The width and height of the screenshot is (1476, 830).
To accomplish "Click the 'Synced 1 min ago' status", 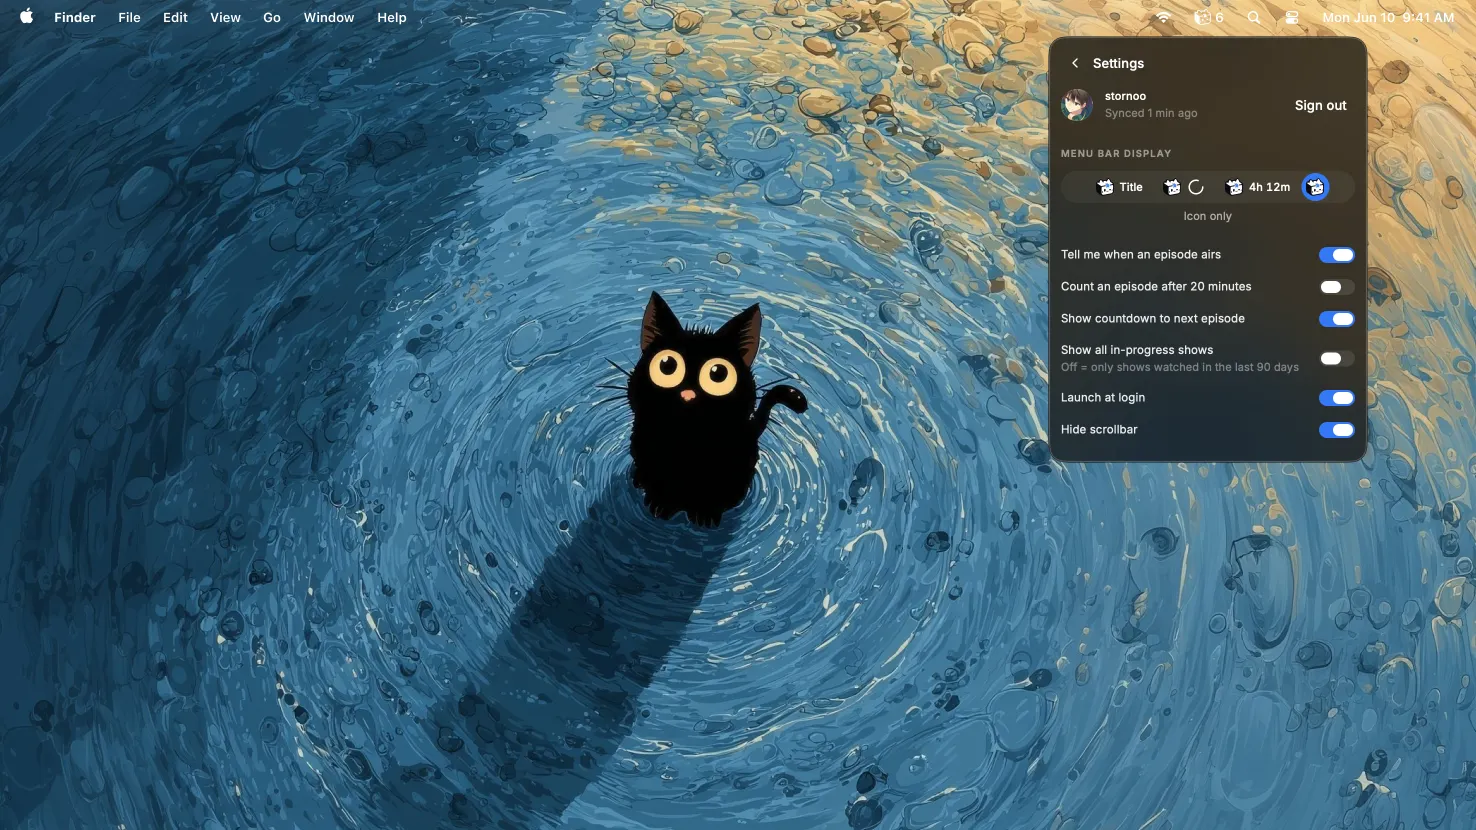I will (x=1151, y=113).
